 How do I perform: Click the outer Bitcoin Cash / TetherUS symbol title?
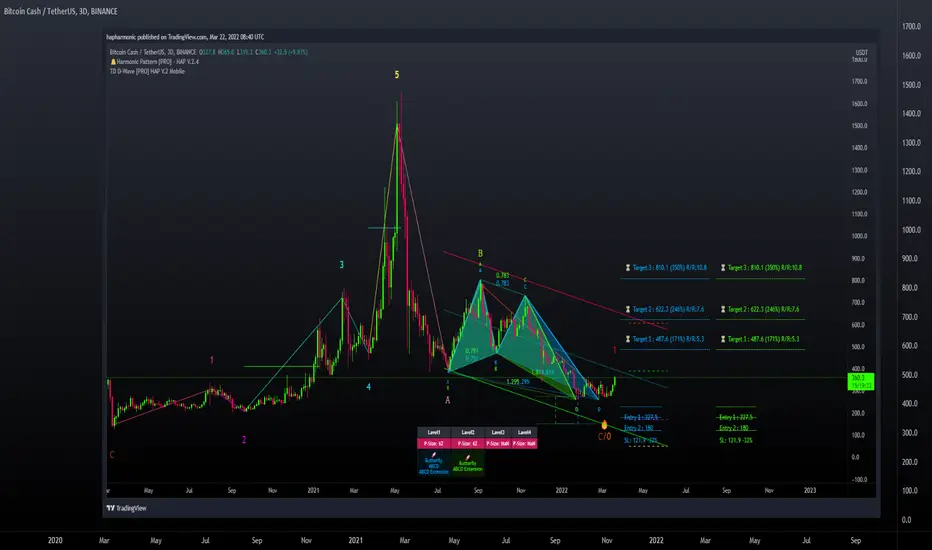point(61,11)
